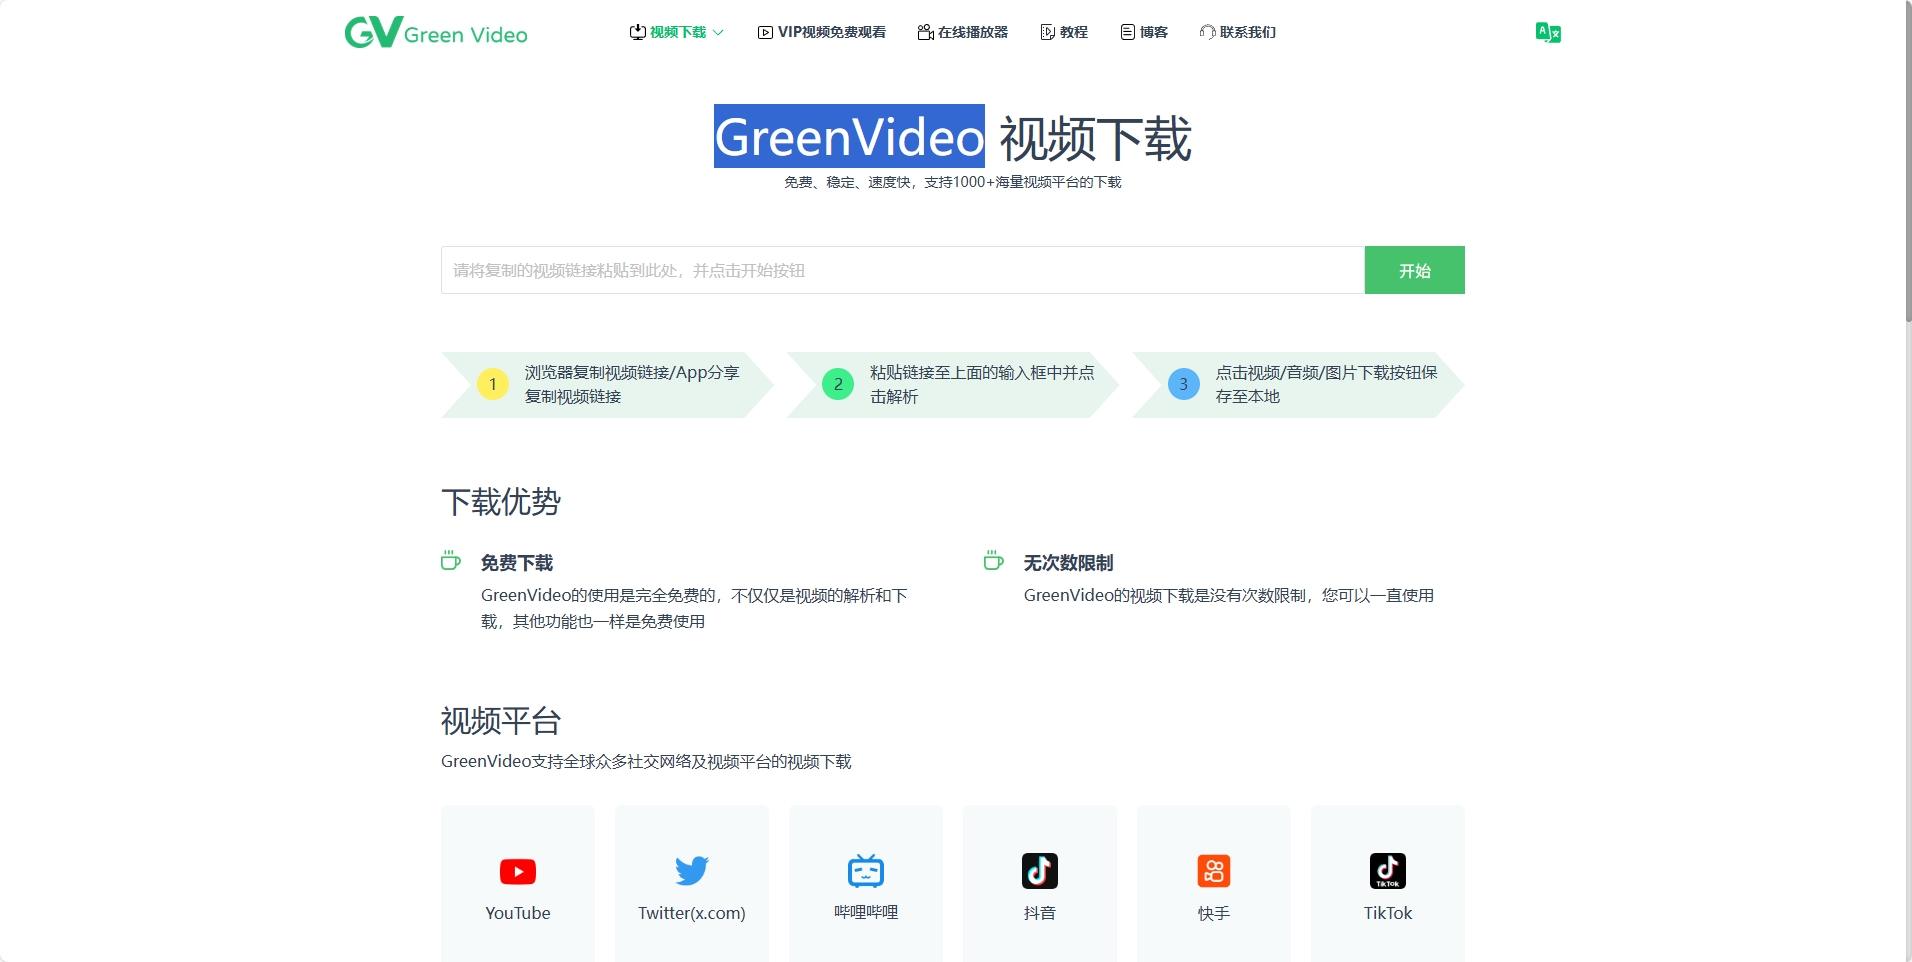Select the Twitter(x.com) platform icon
Viewport: 1912px width, 962px height.
(691, 870)
